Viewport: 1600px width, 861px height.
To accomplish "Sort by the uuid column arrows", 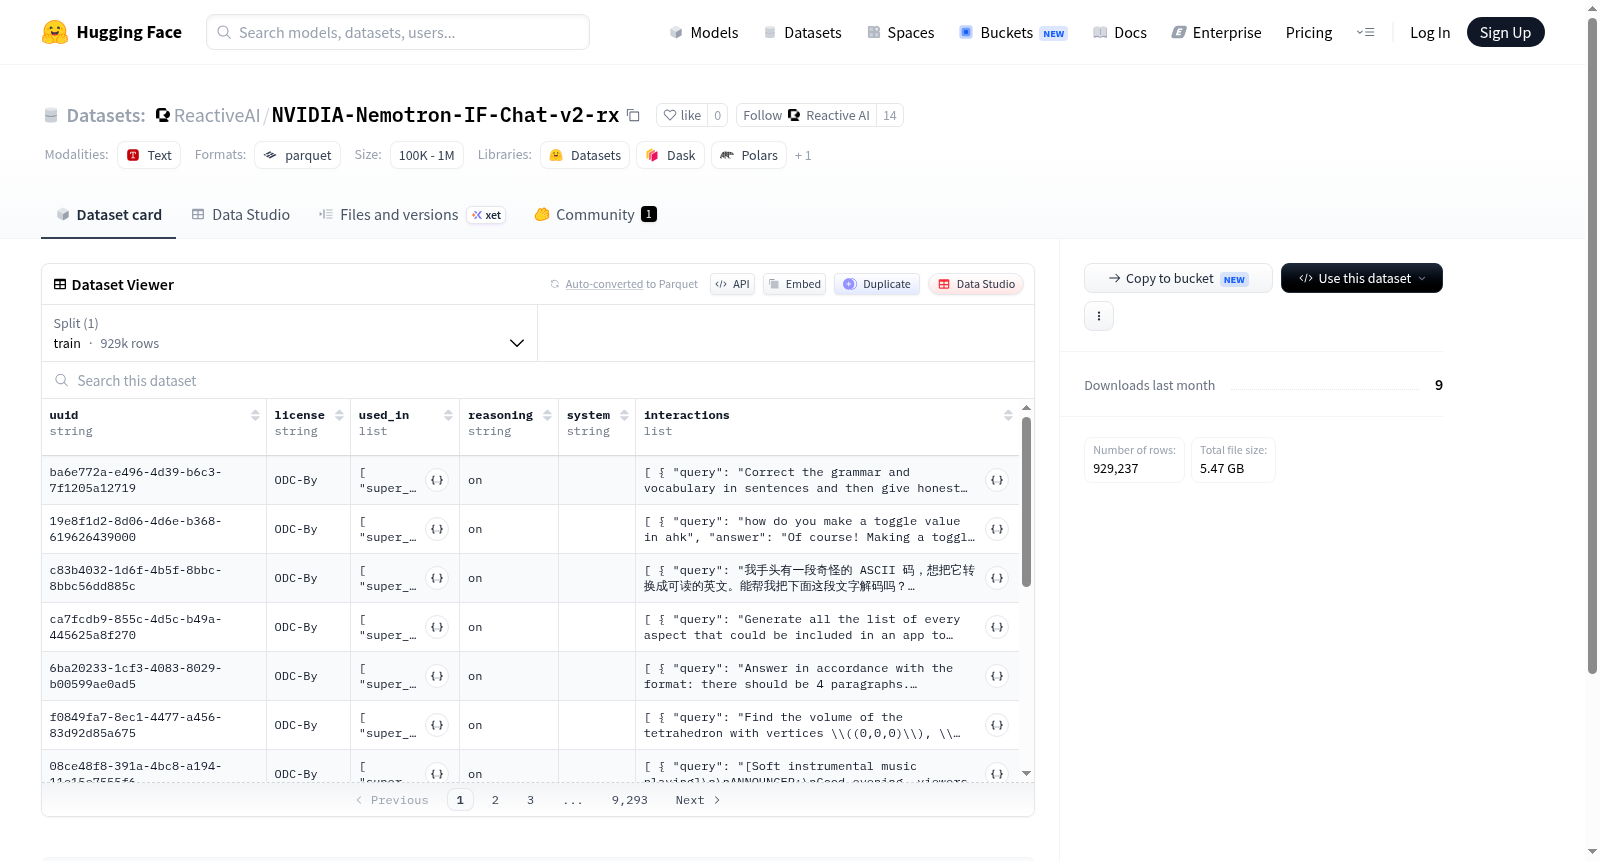I will click(x=255, y=415).
